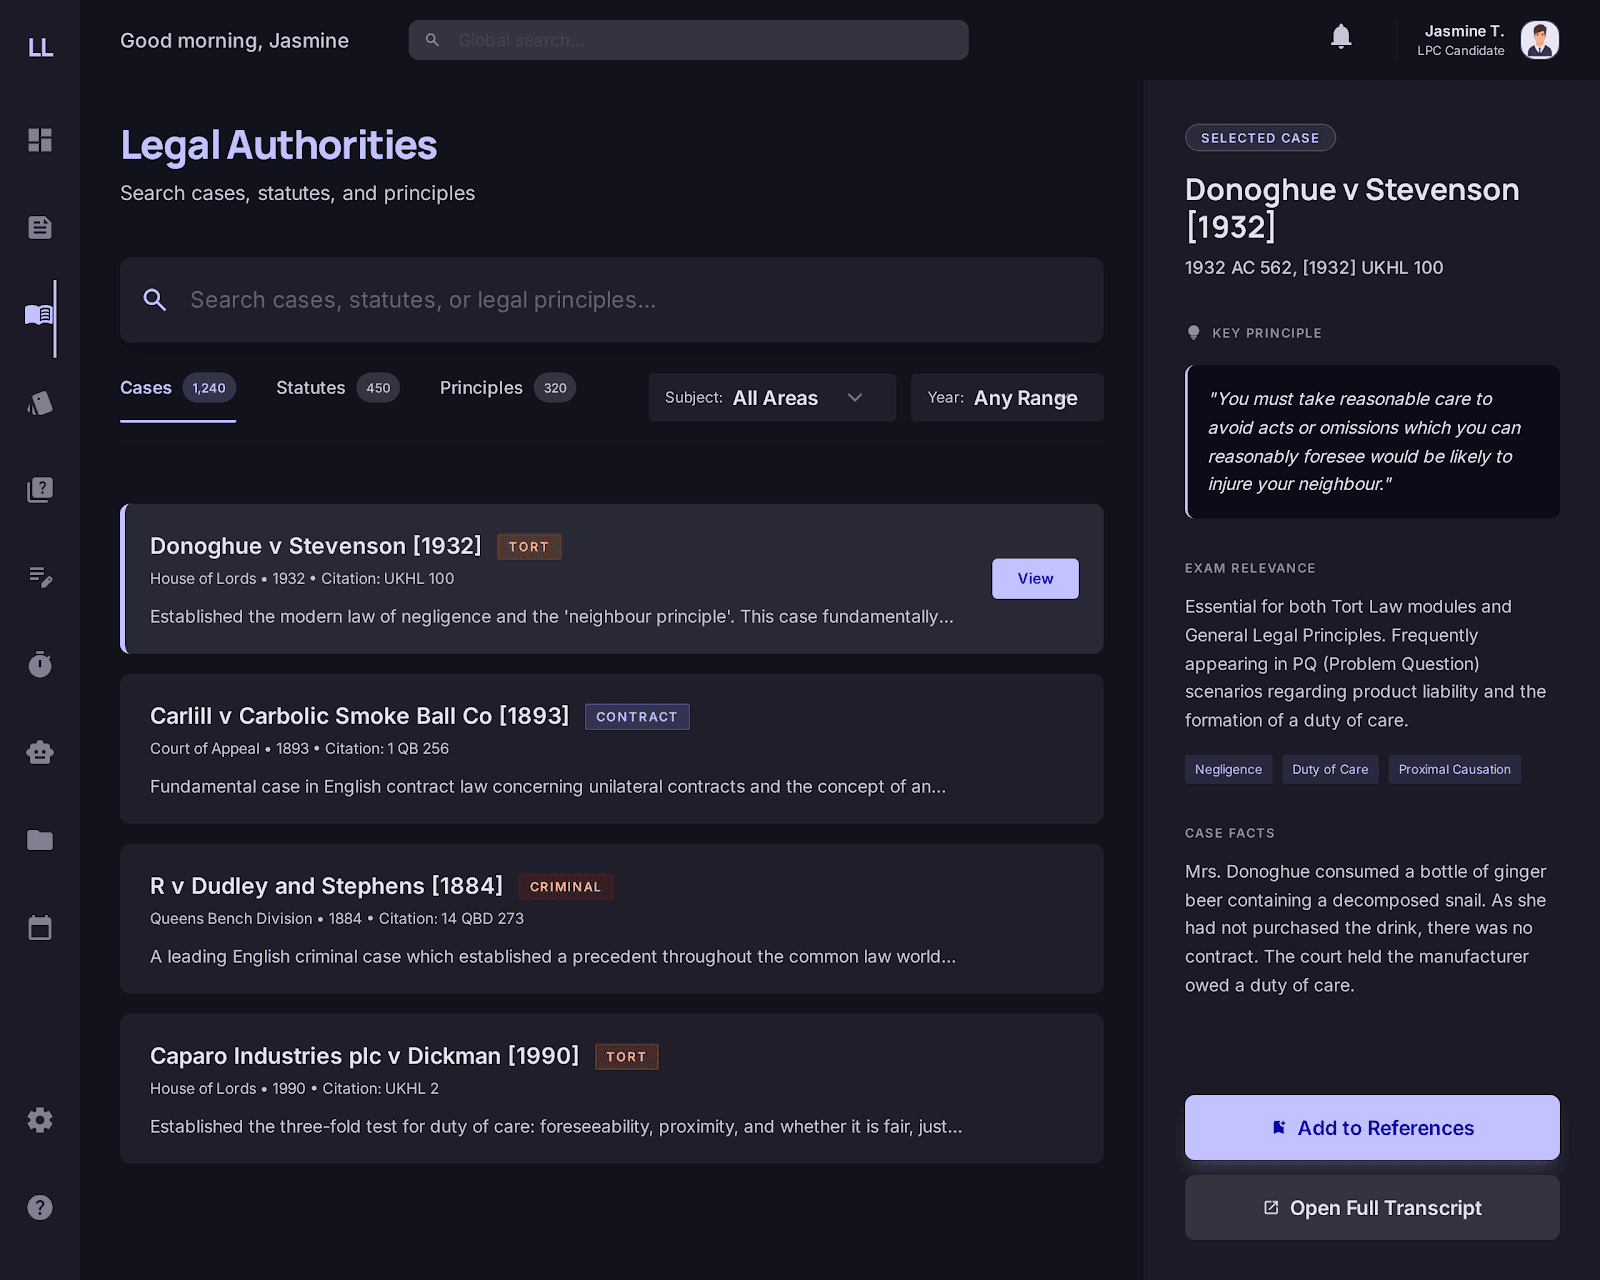Click the Duty of Care tag

[x=1329, y=770]
